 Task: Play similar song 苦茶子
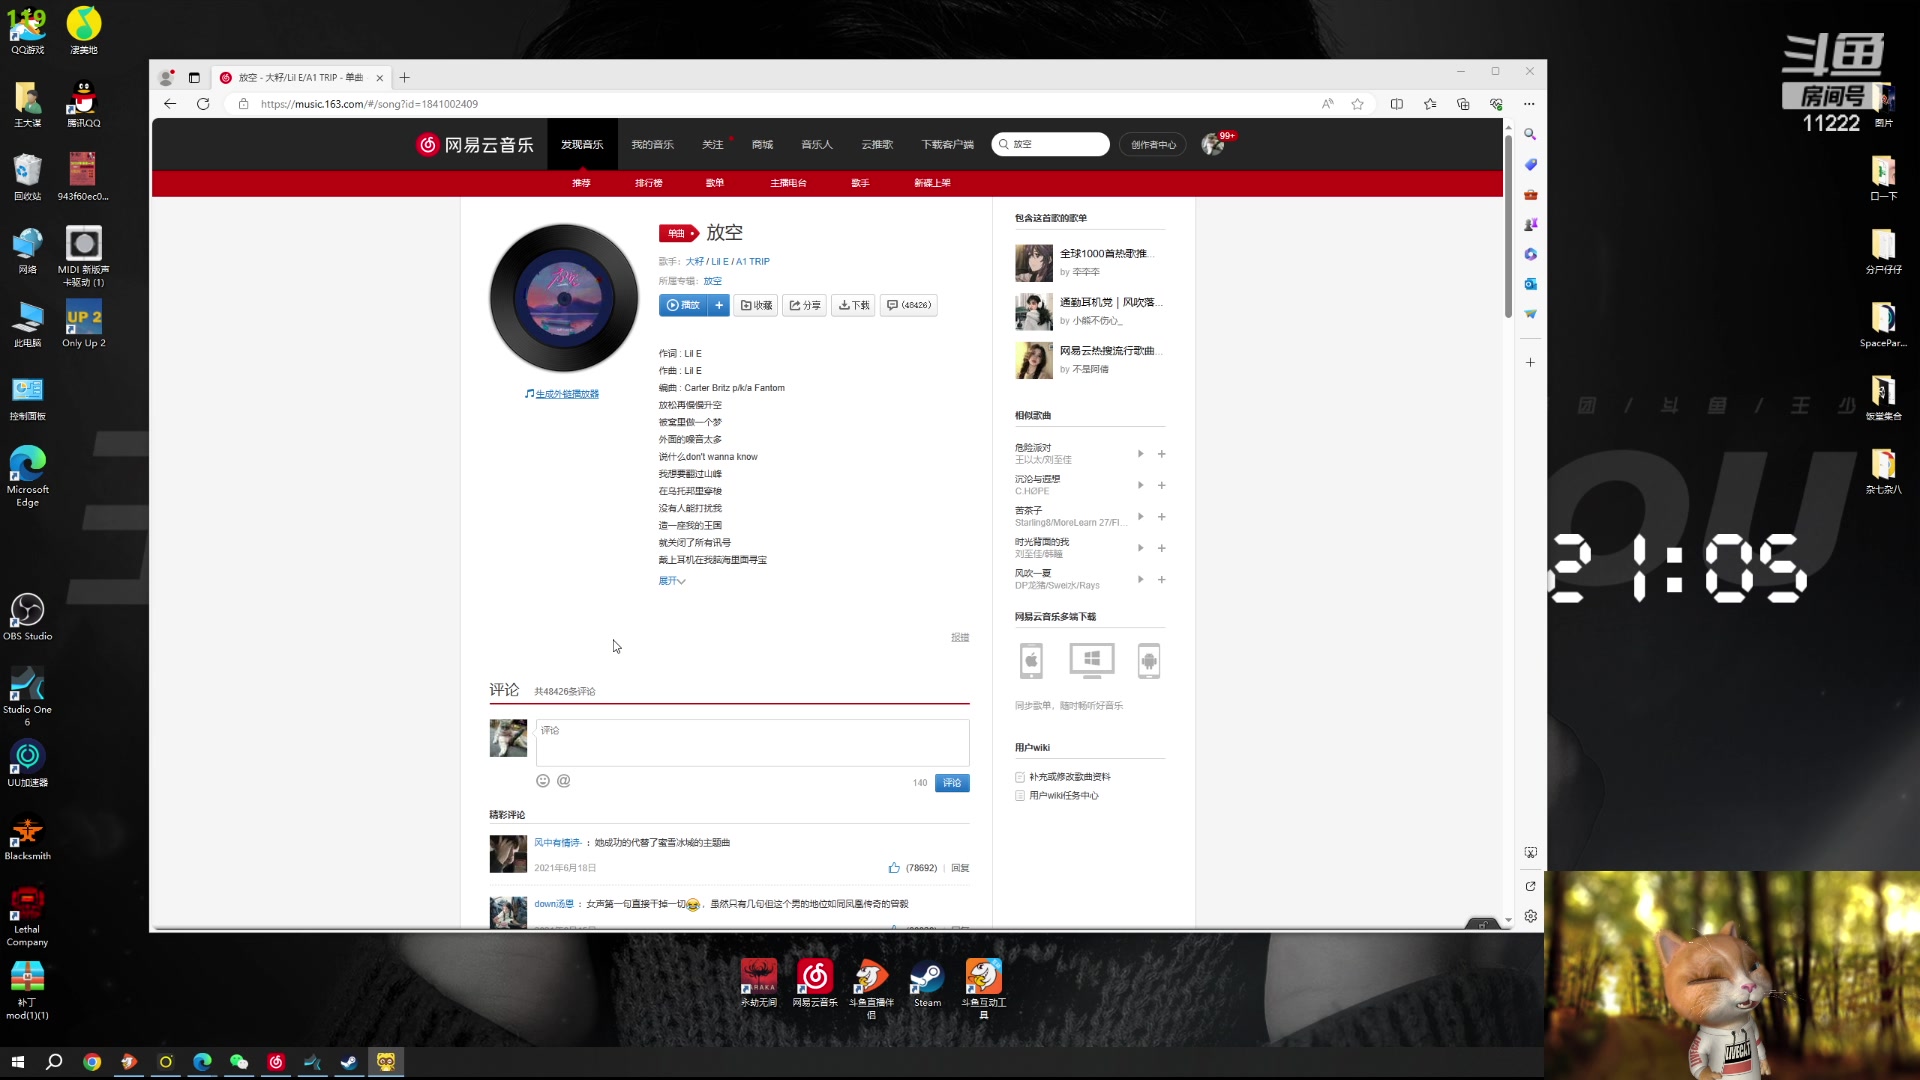tap(1140, 517)
